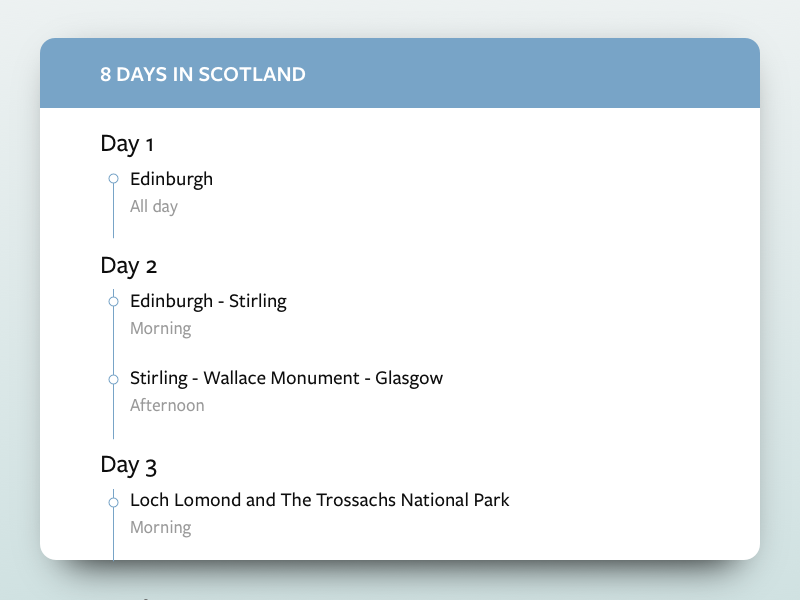Click timeline line between the Day 2 markers
800x600 pixels.
tap(113, 340)
